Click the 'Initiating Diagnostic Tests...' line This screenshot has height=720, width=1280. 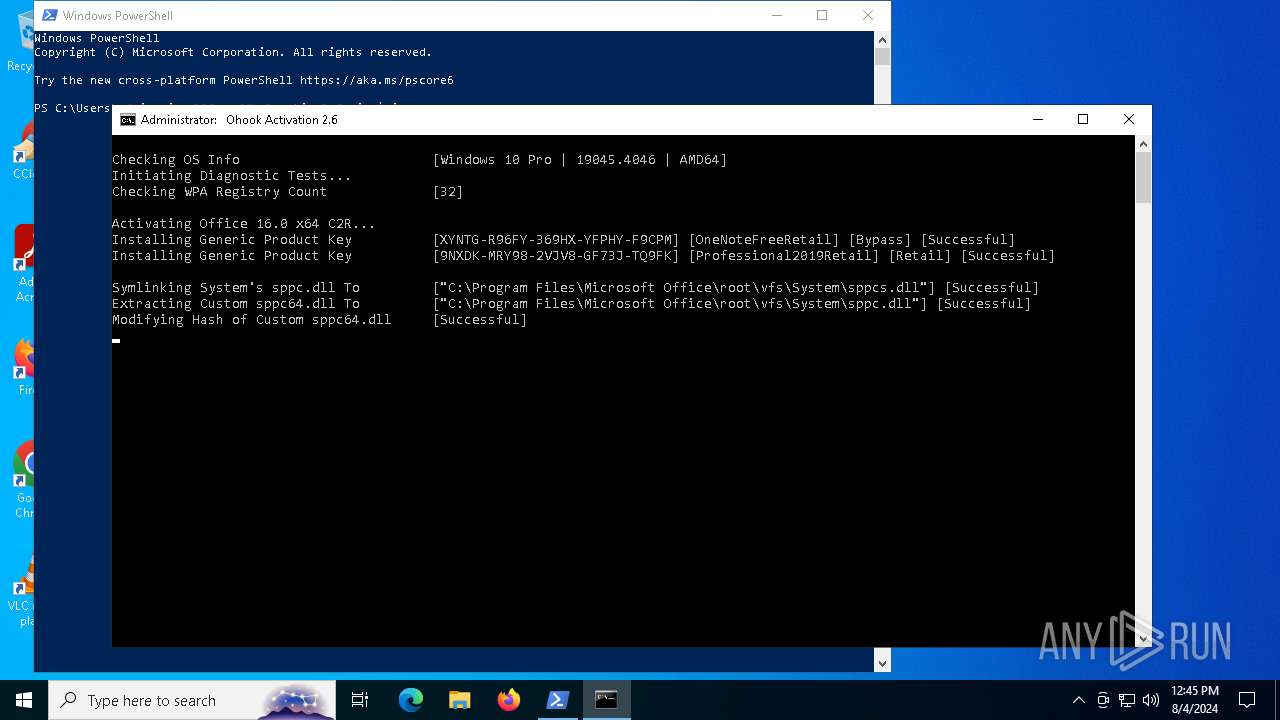pos(232,176)
